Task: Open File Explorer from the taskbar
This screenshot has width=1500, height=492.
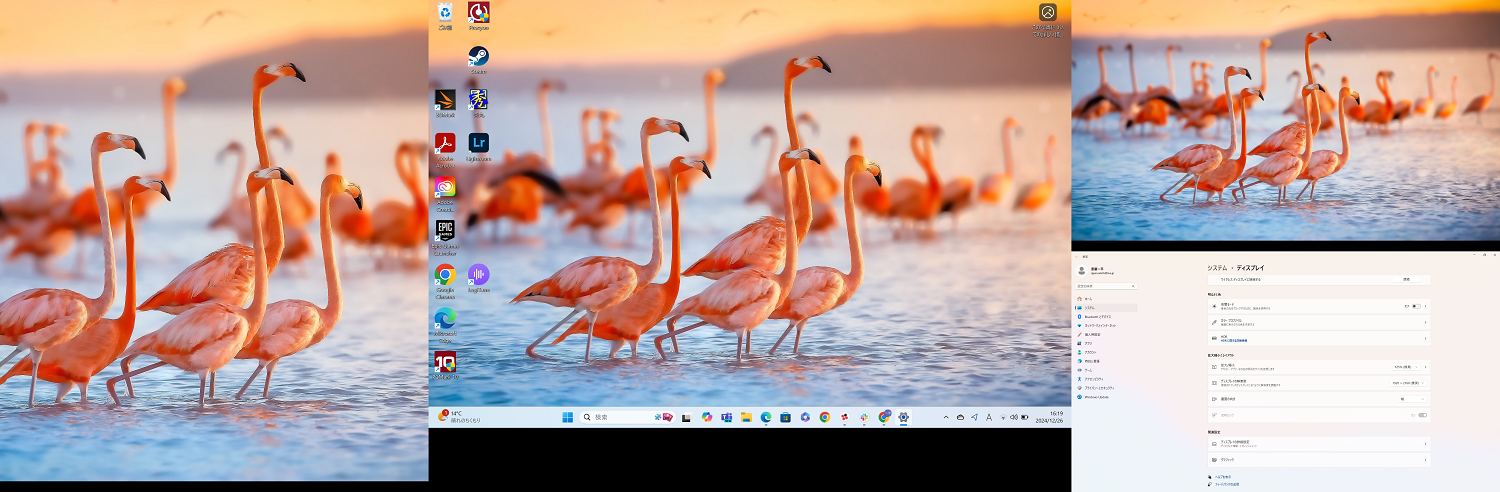Action: tap(746, 417)
